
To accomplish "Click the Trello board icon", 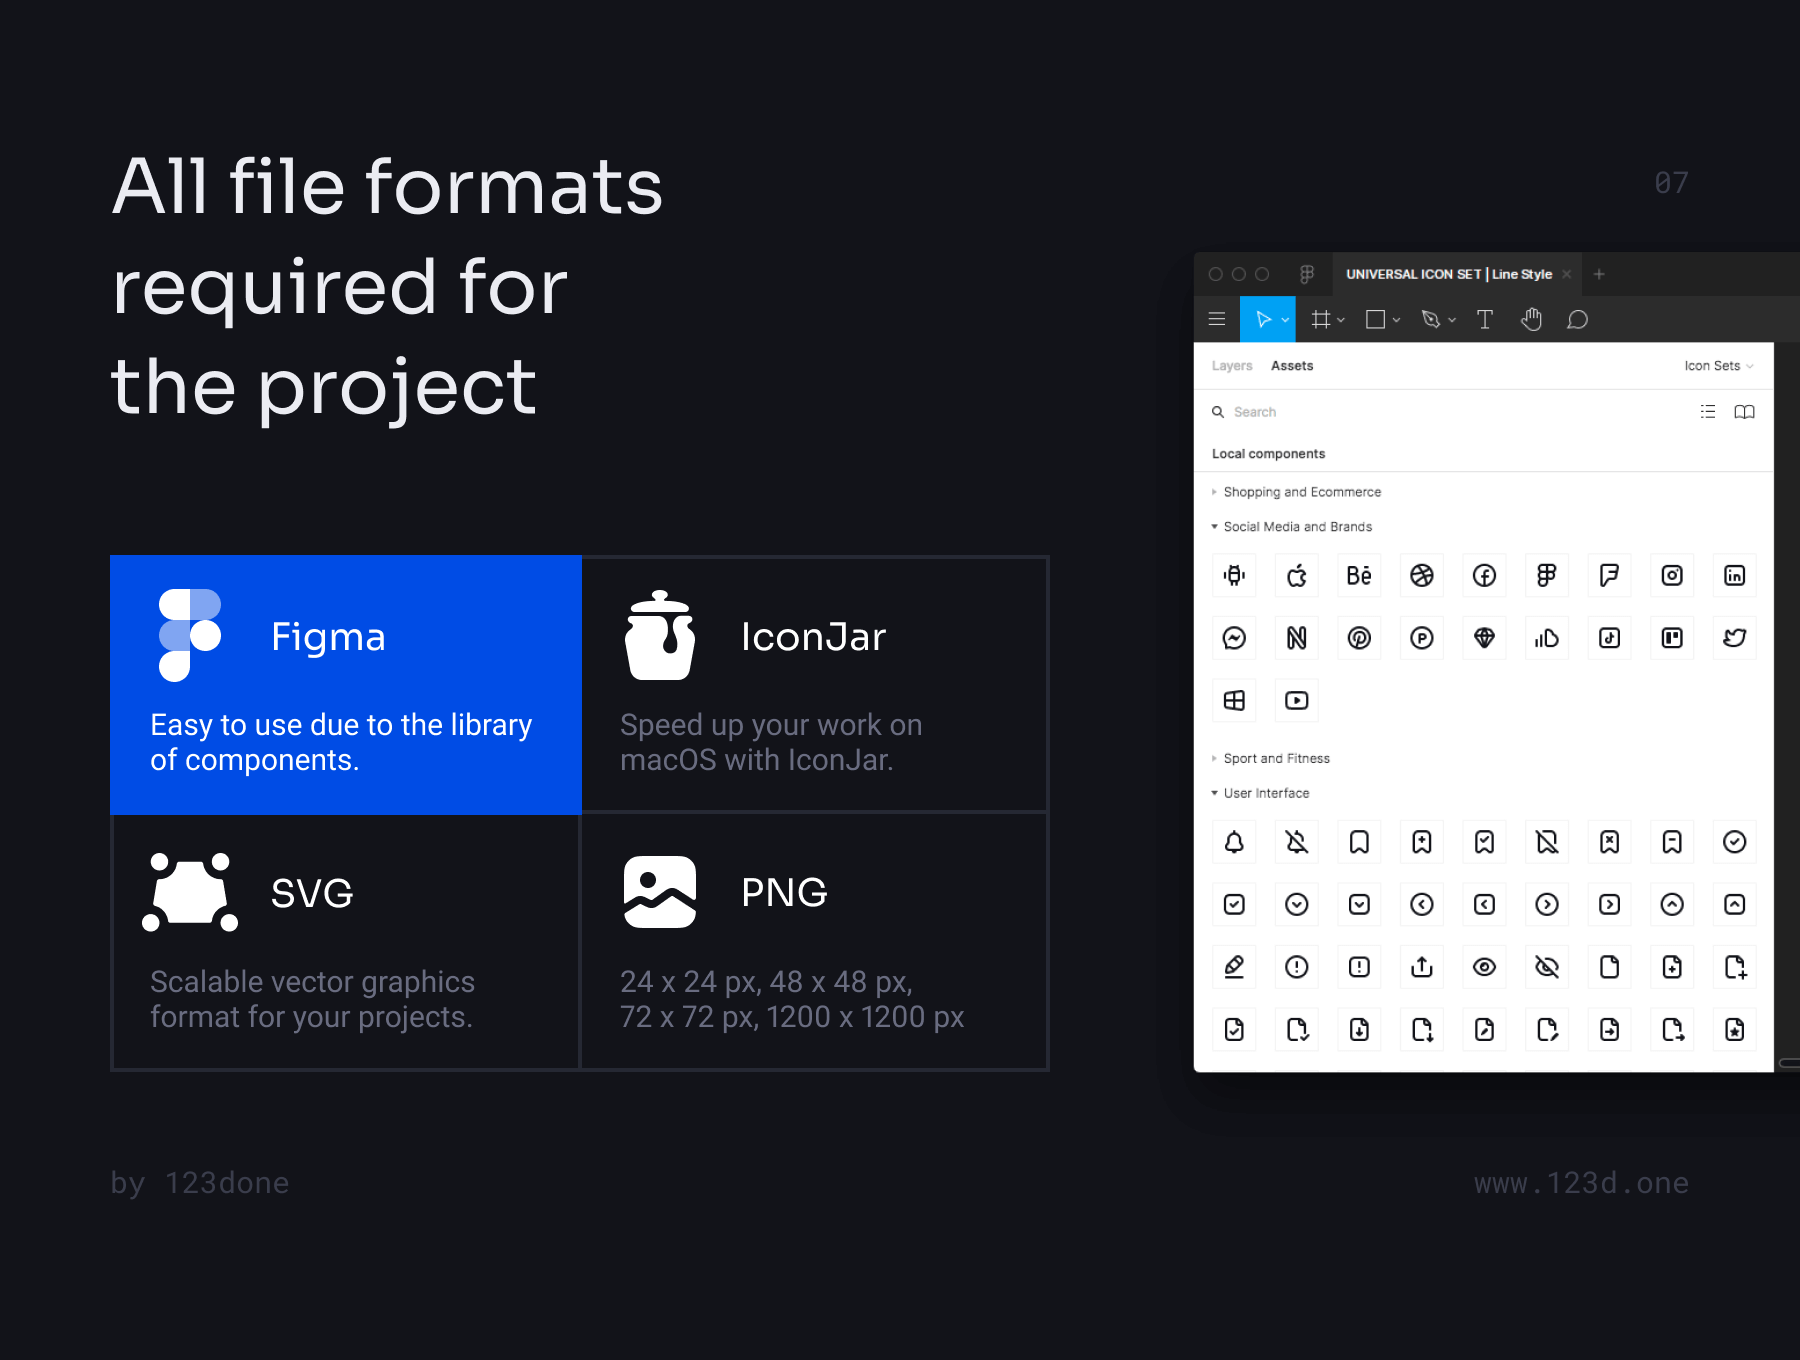I will [x=1672, y=638].
